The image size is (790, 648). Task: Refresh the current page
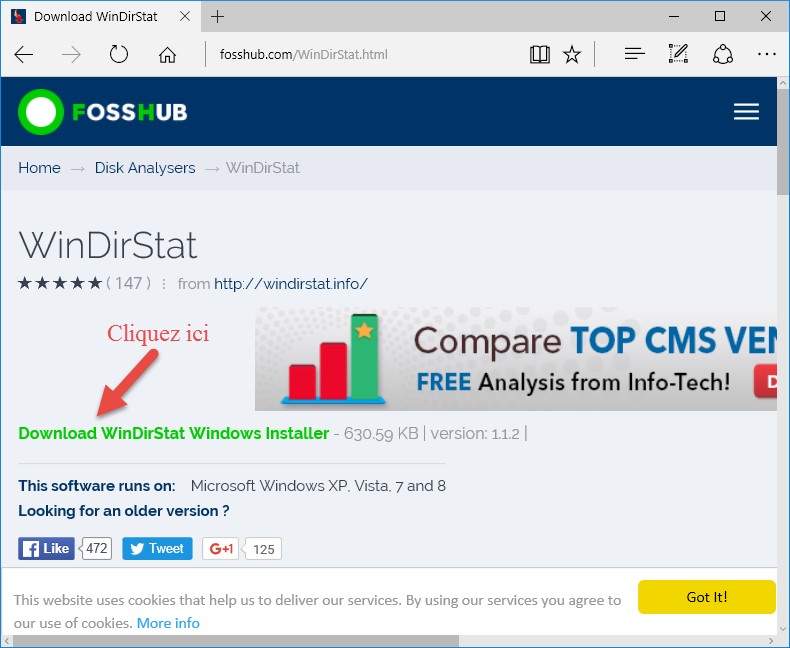click(x=119, y=54)
